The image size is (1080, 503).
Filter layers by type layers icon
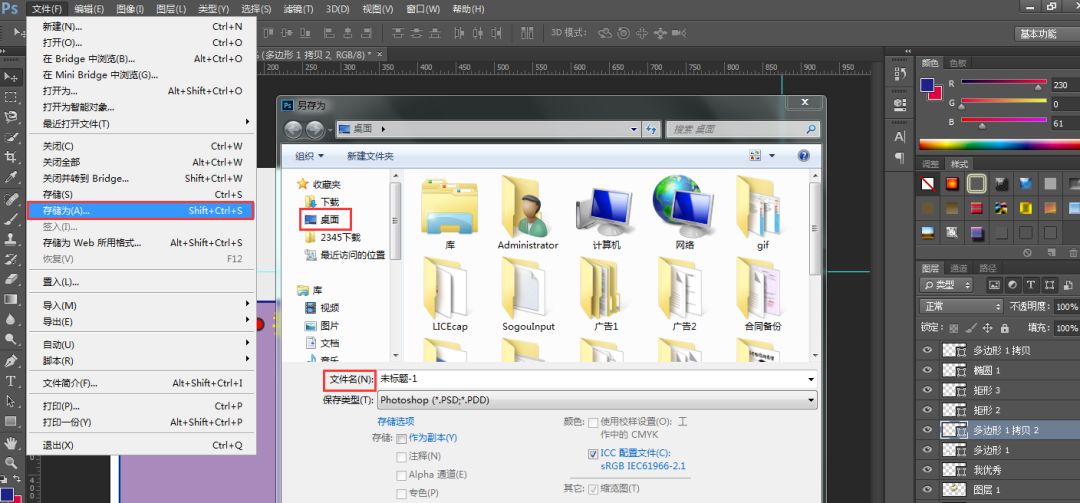tap(1030, 285)
